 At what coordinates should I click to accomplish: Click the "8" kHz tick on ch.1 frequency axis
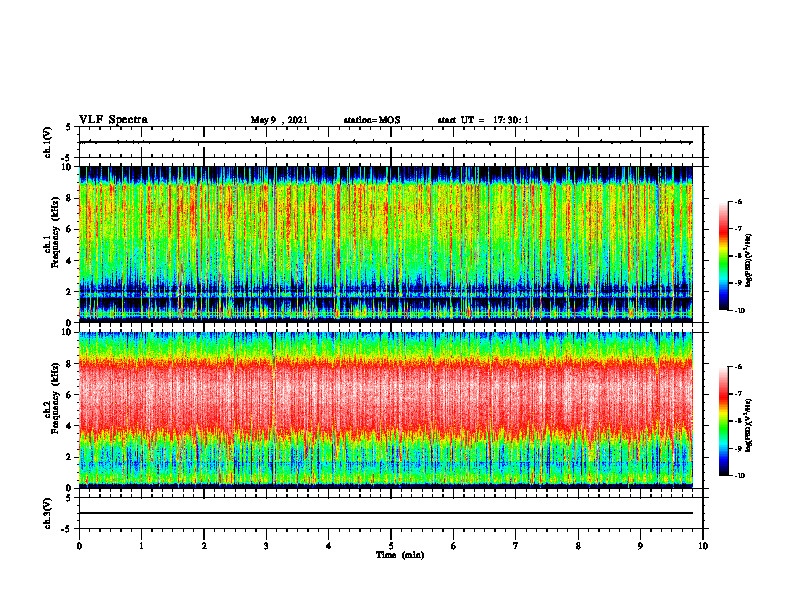70,198
